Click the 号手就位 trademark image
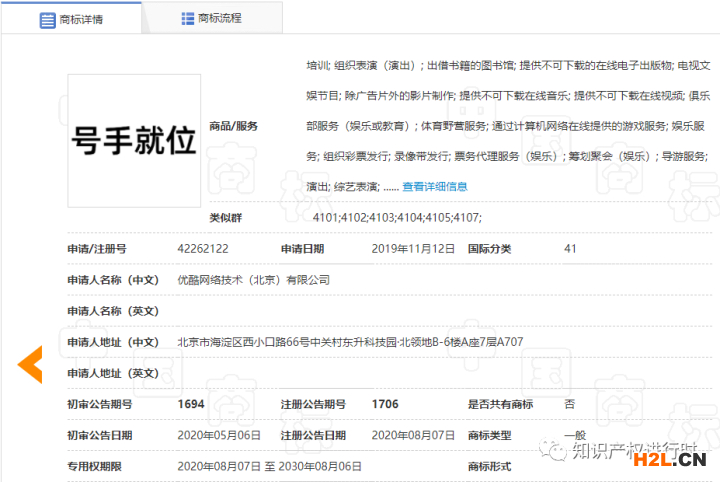 point(133,141)
